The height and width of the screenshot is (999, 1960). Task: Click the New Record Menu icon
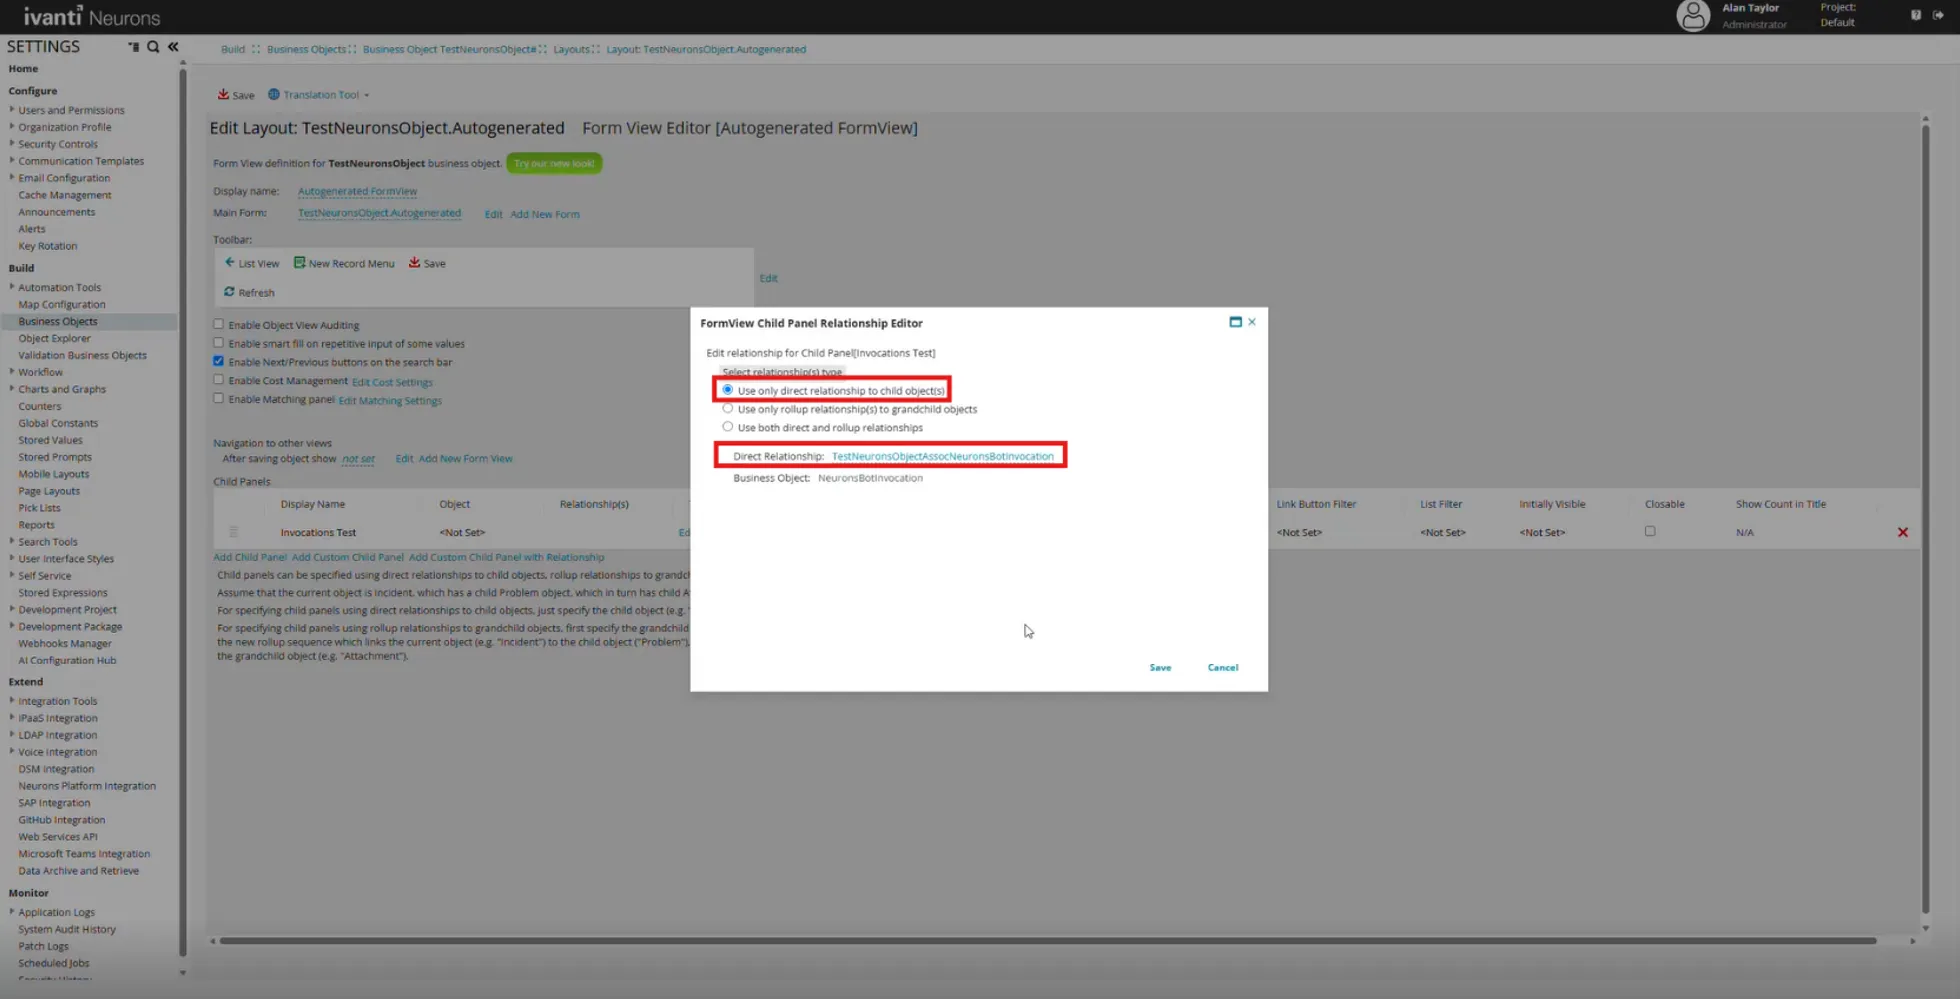299,262
